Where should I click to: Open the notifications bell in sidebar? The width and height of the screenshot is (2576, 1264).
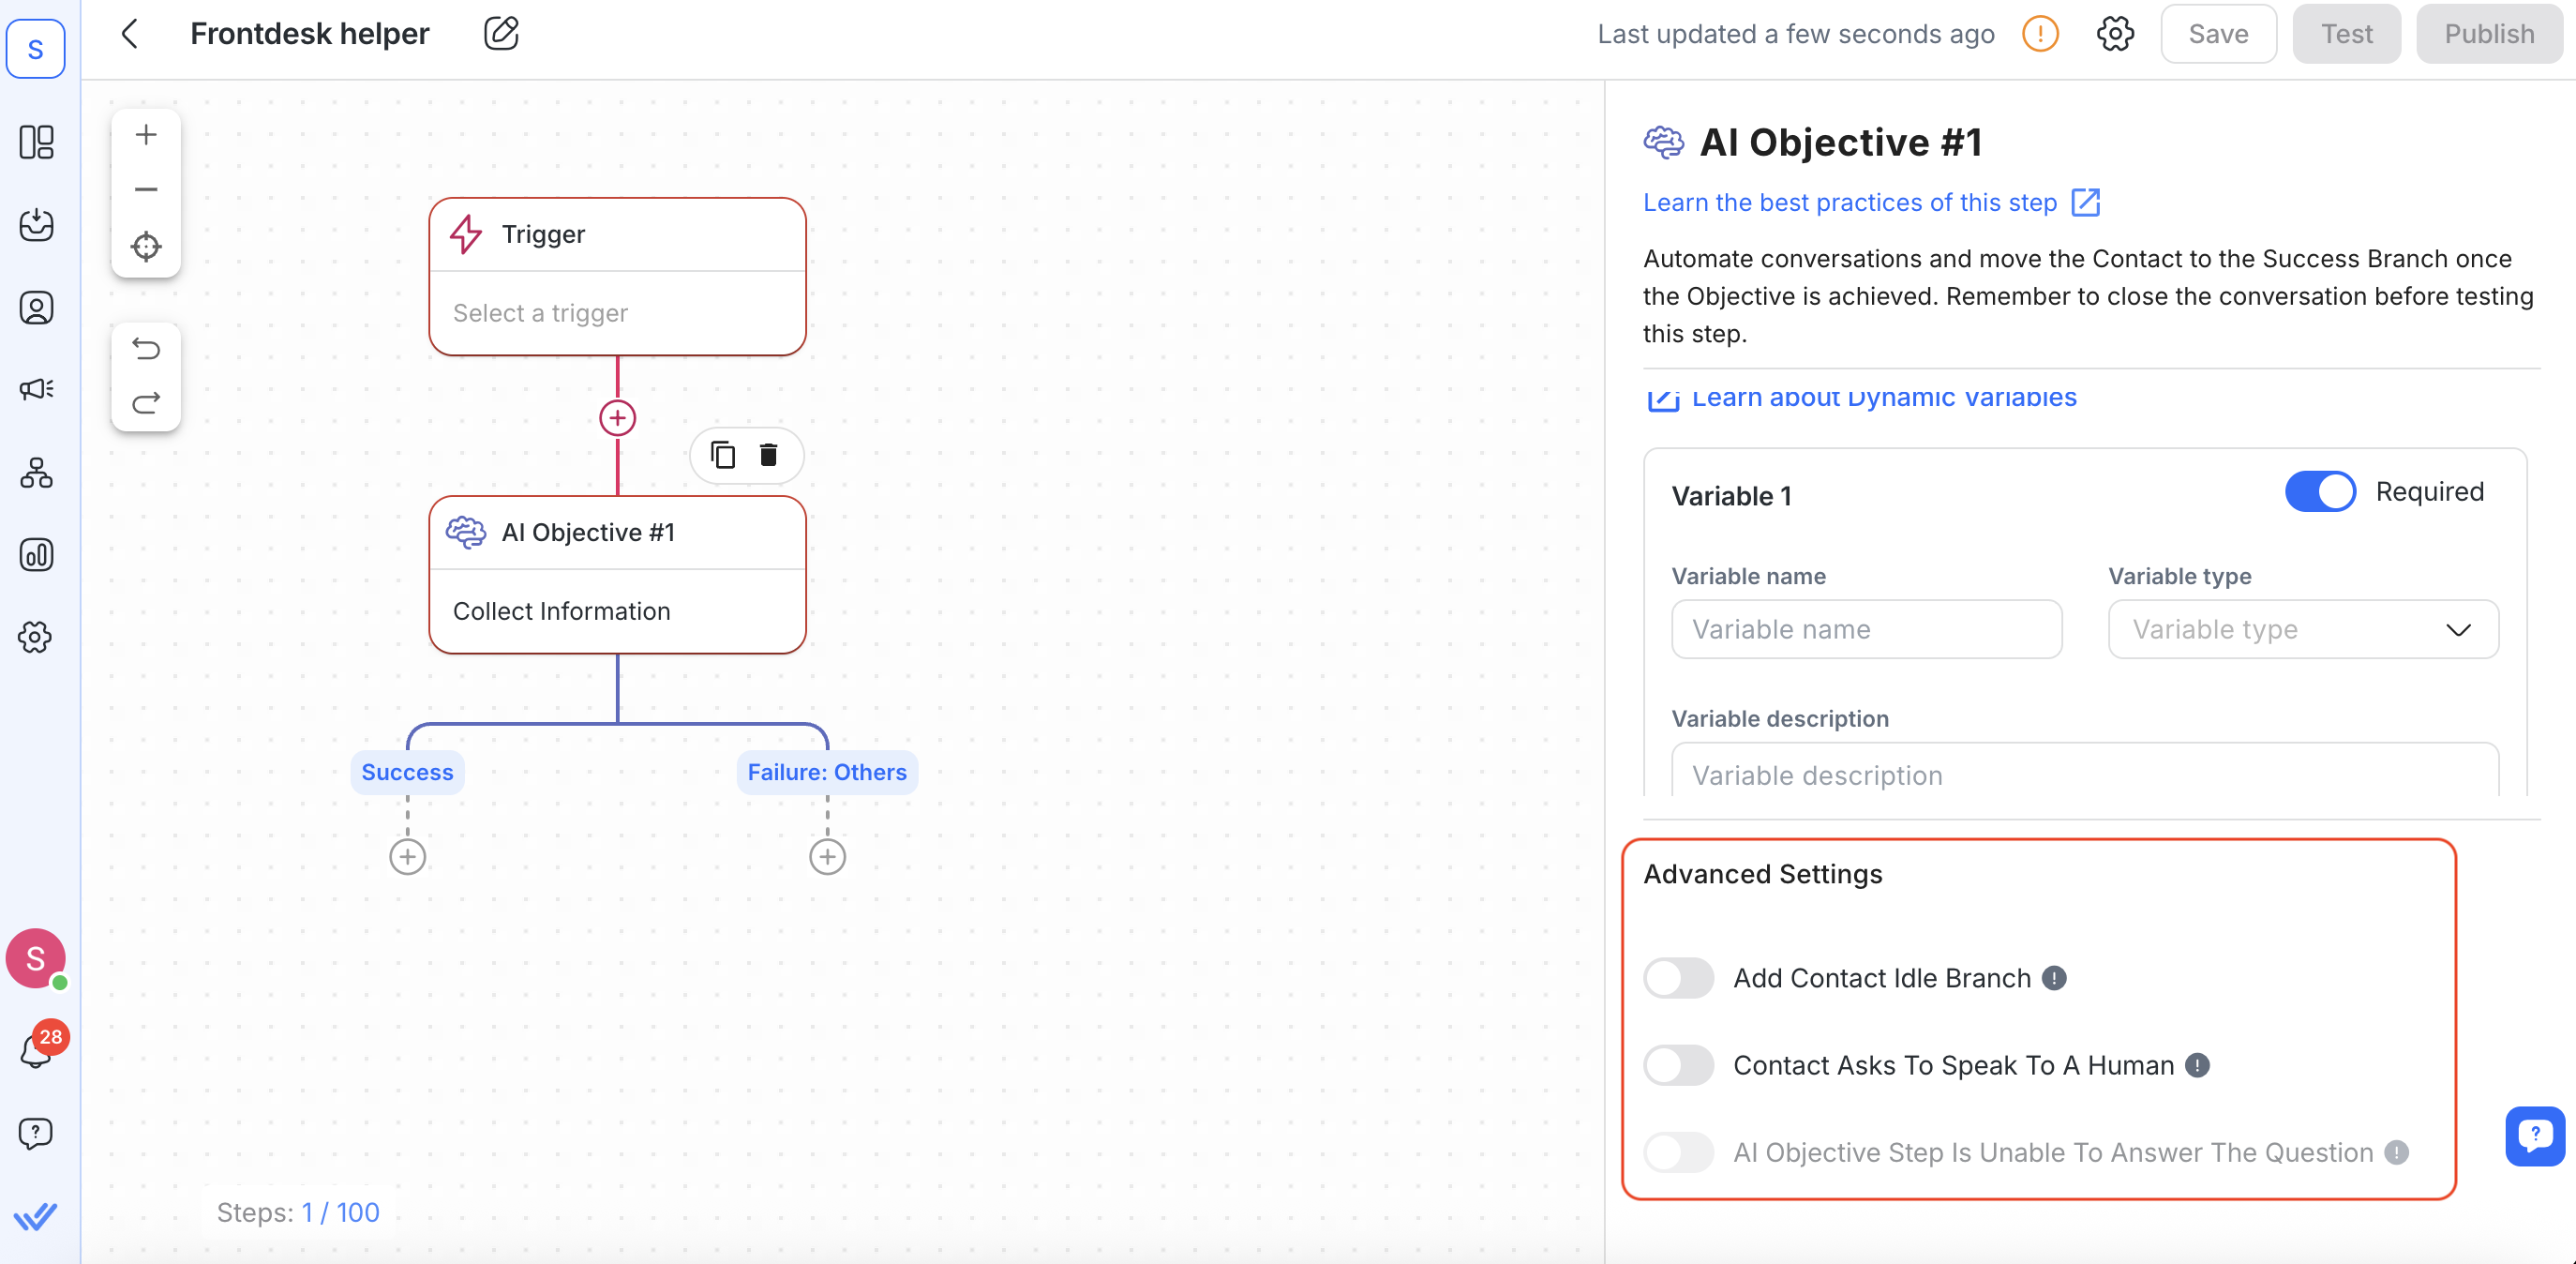click(36, 1050)
